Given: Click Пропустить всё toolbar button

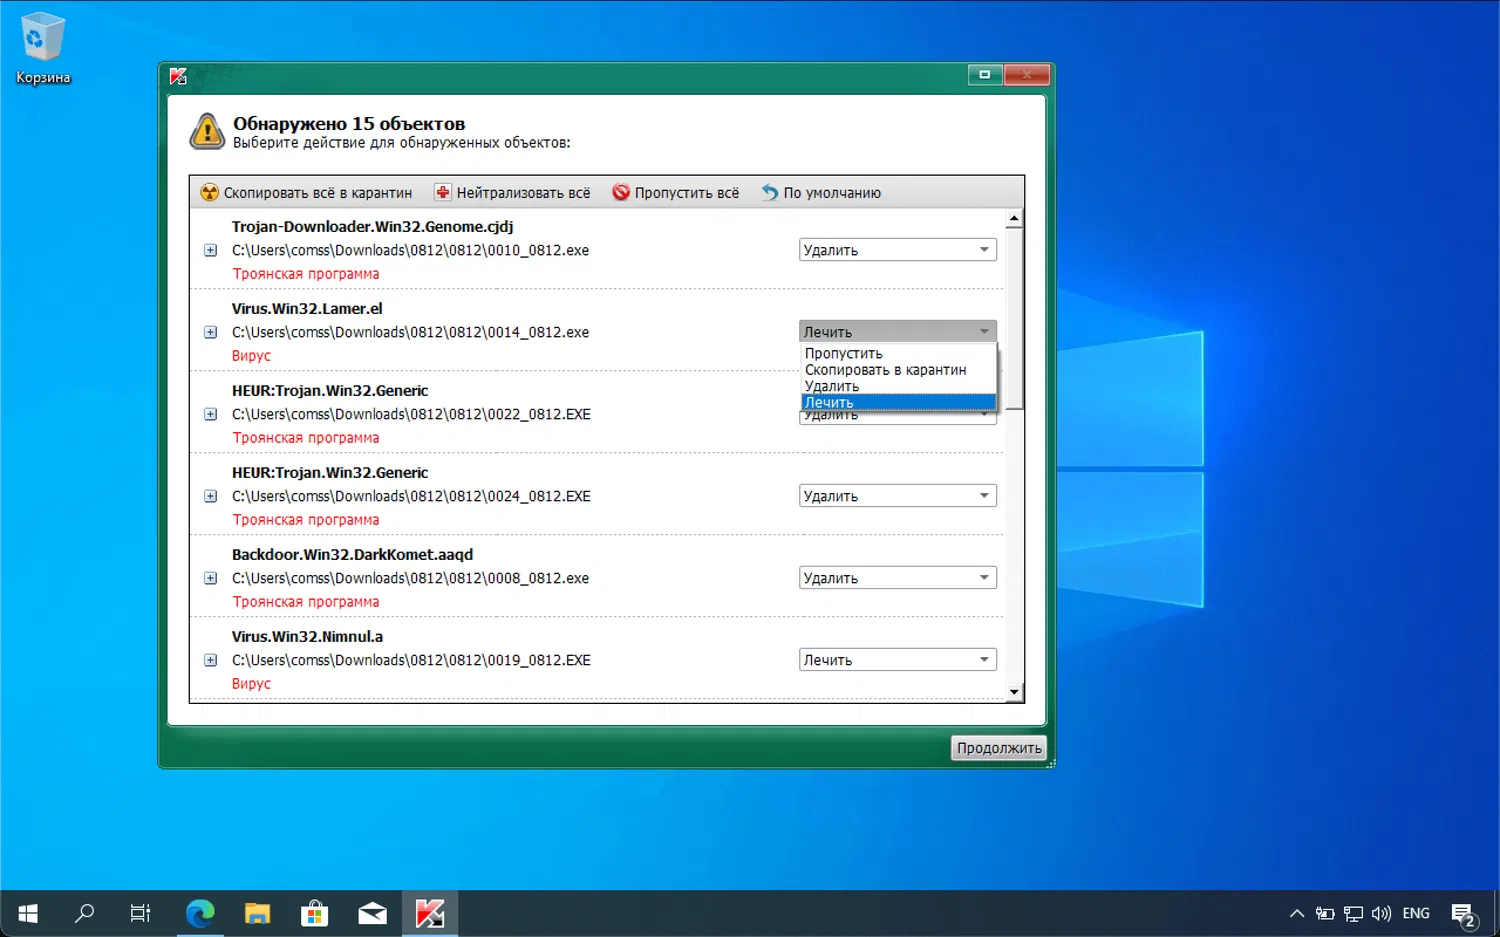Looking at the screenshot, I should 677,192.
